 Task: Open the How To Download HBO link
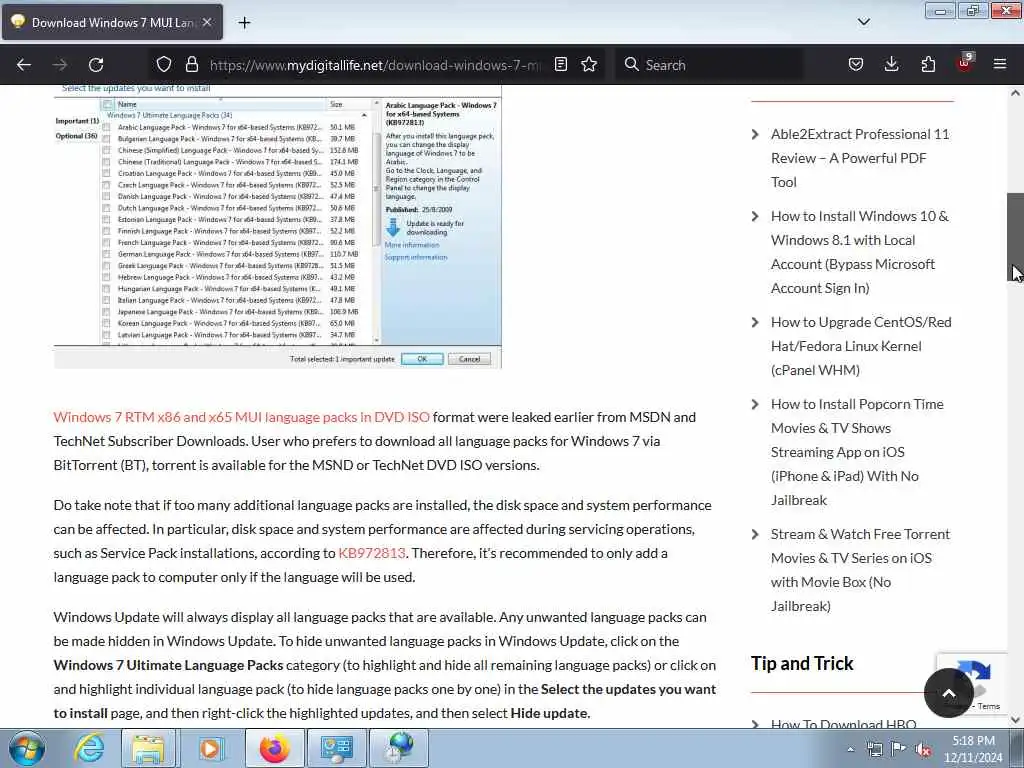pos(843,723)
